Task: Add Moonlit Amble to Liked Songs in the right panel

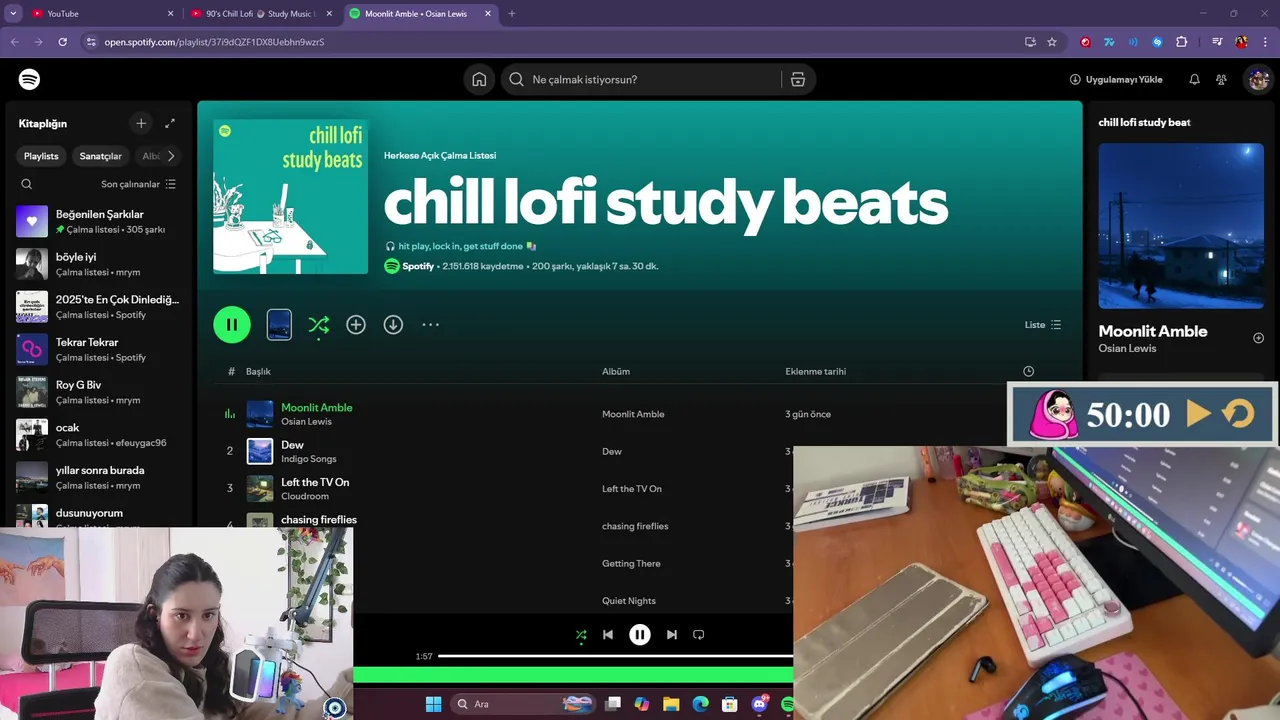Action: coord(1258,338)
